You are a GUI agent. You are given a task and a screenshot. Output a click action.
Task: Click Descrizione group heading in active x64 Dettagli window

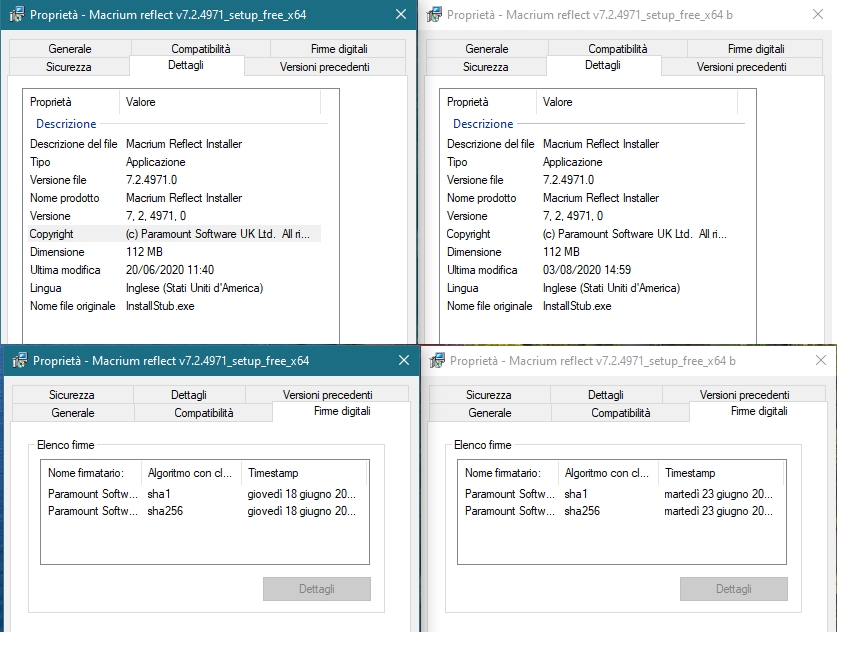pos(66,124)
